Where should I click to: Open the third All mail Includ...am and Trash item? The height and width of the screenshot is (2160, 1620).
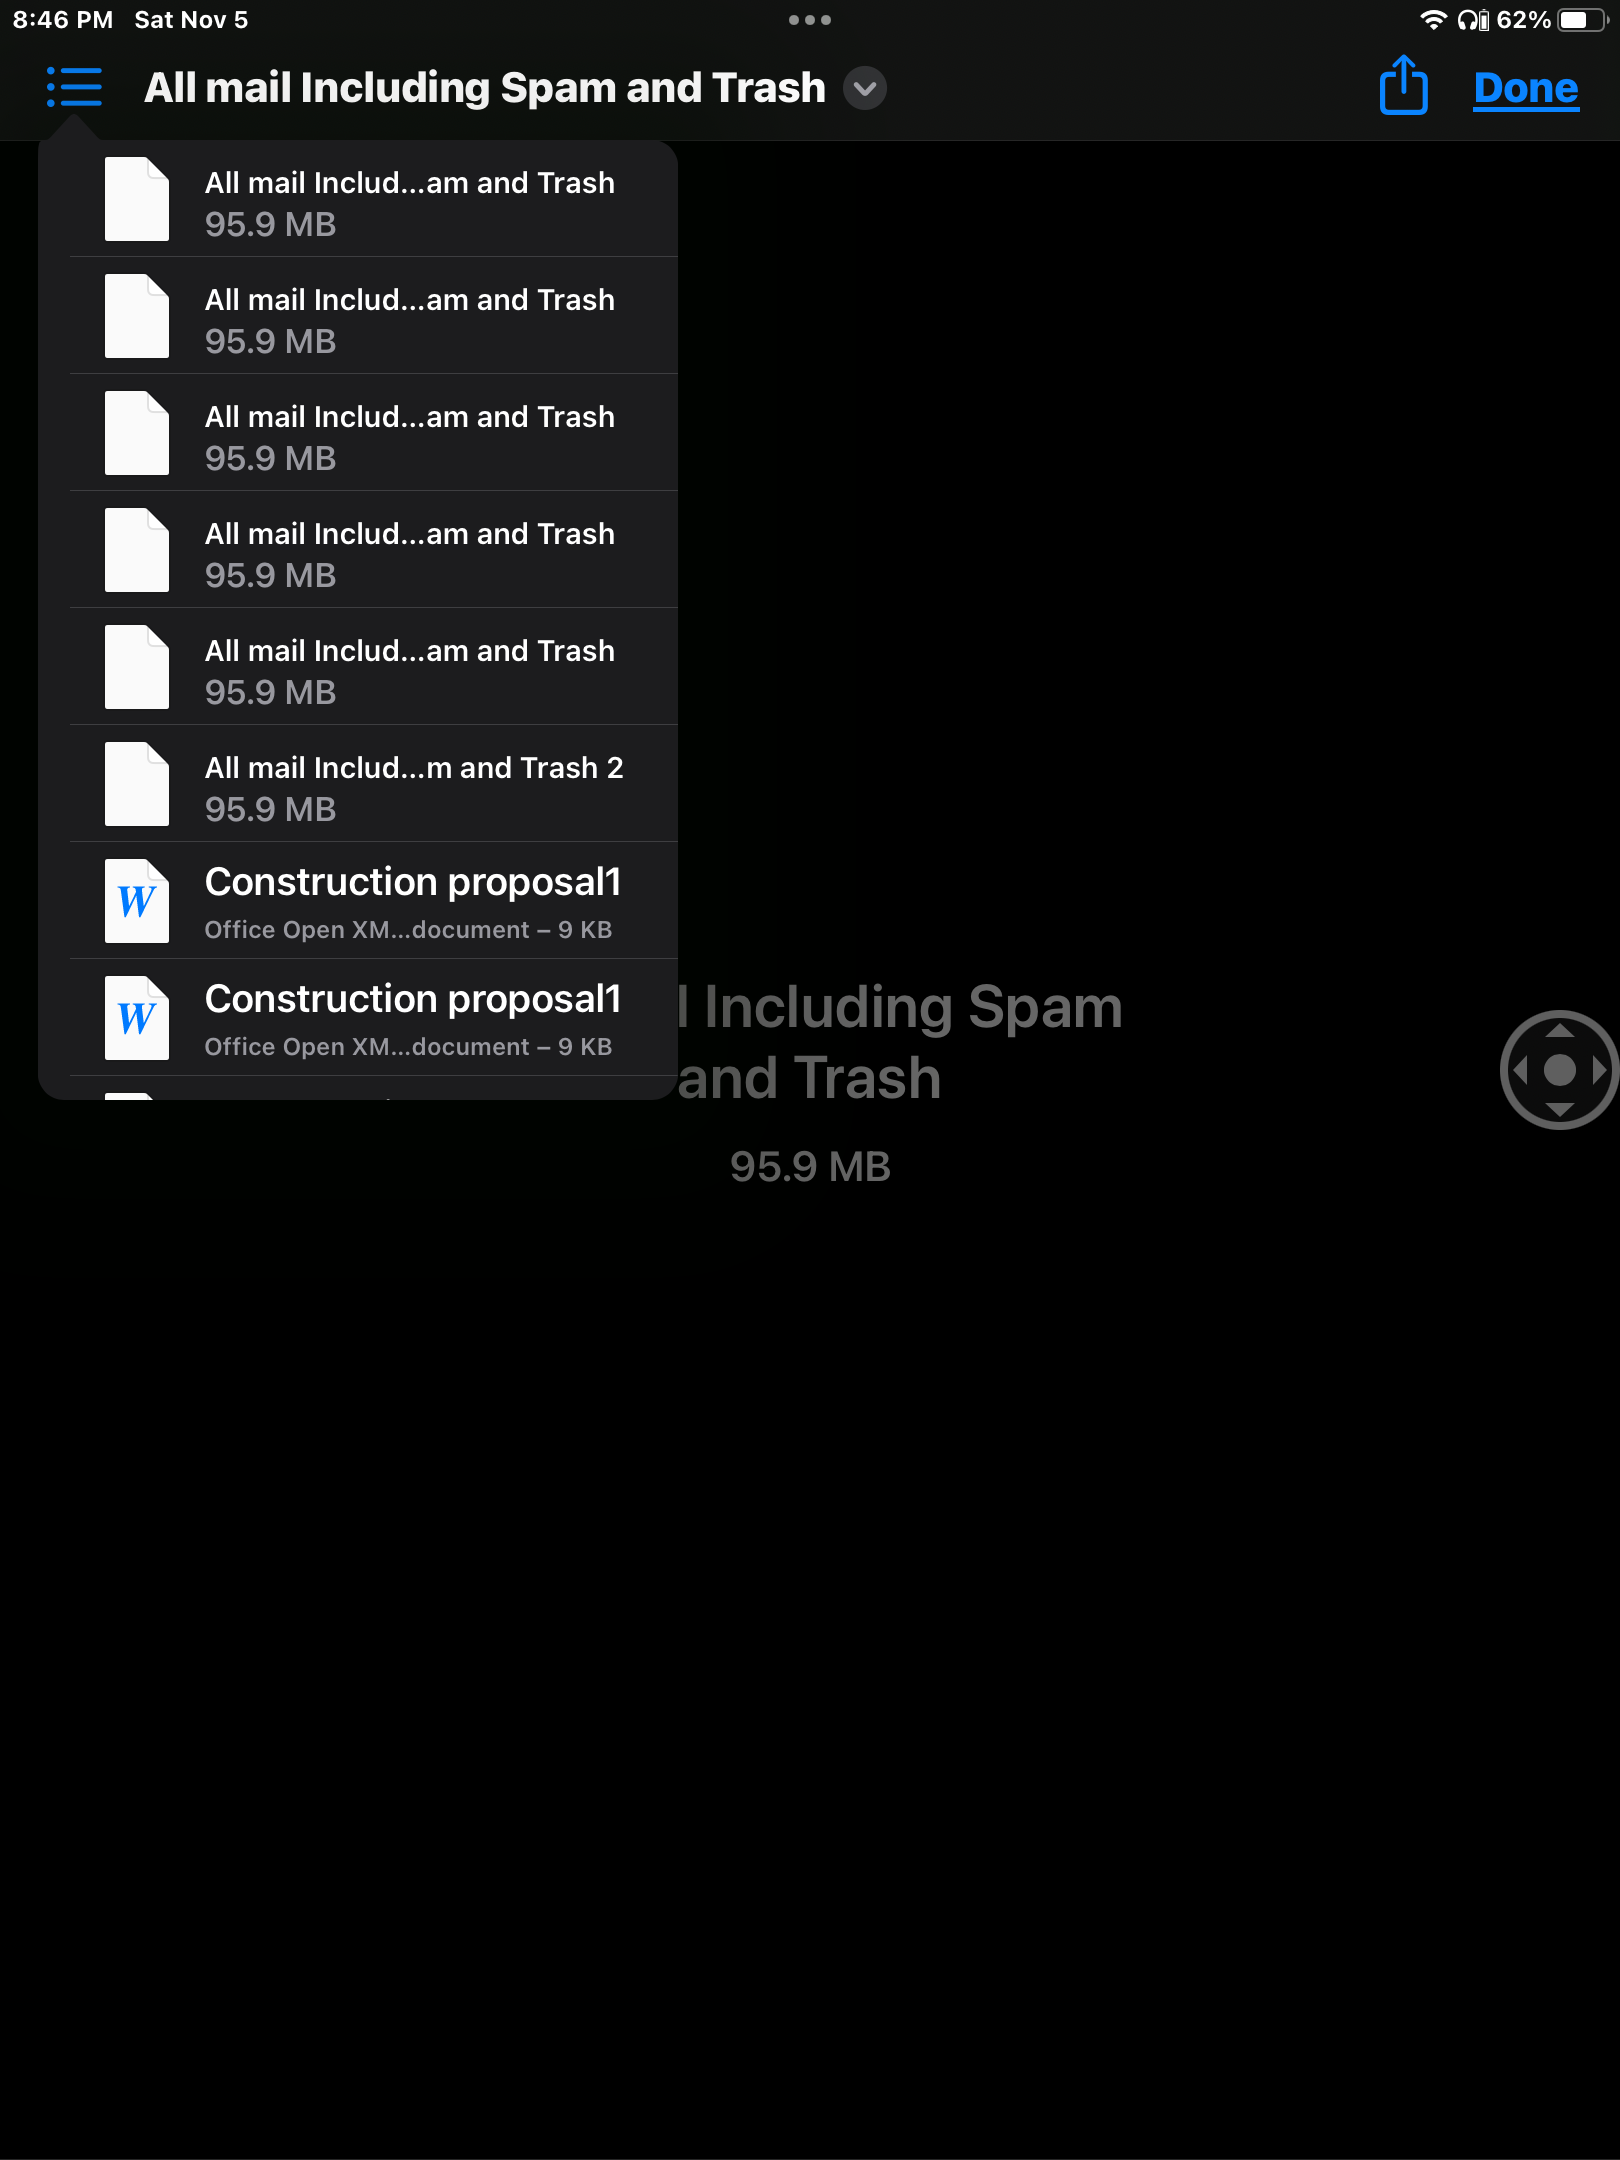(374, 433)
